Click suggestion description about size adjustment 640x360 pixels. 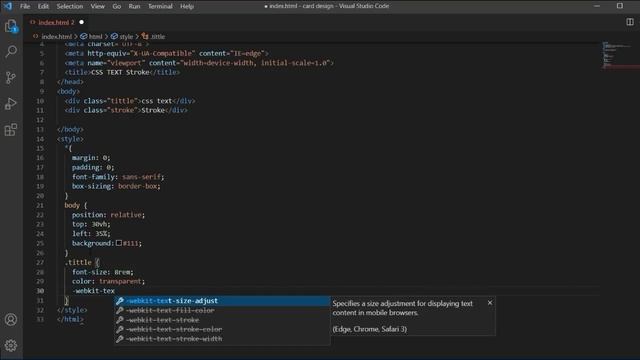(402, 308)
